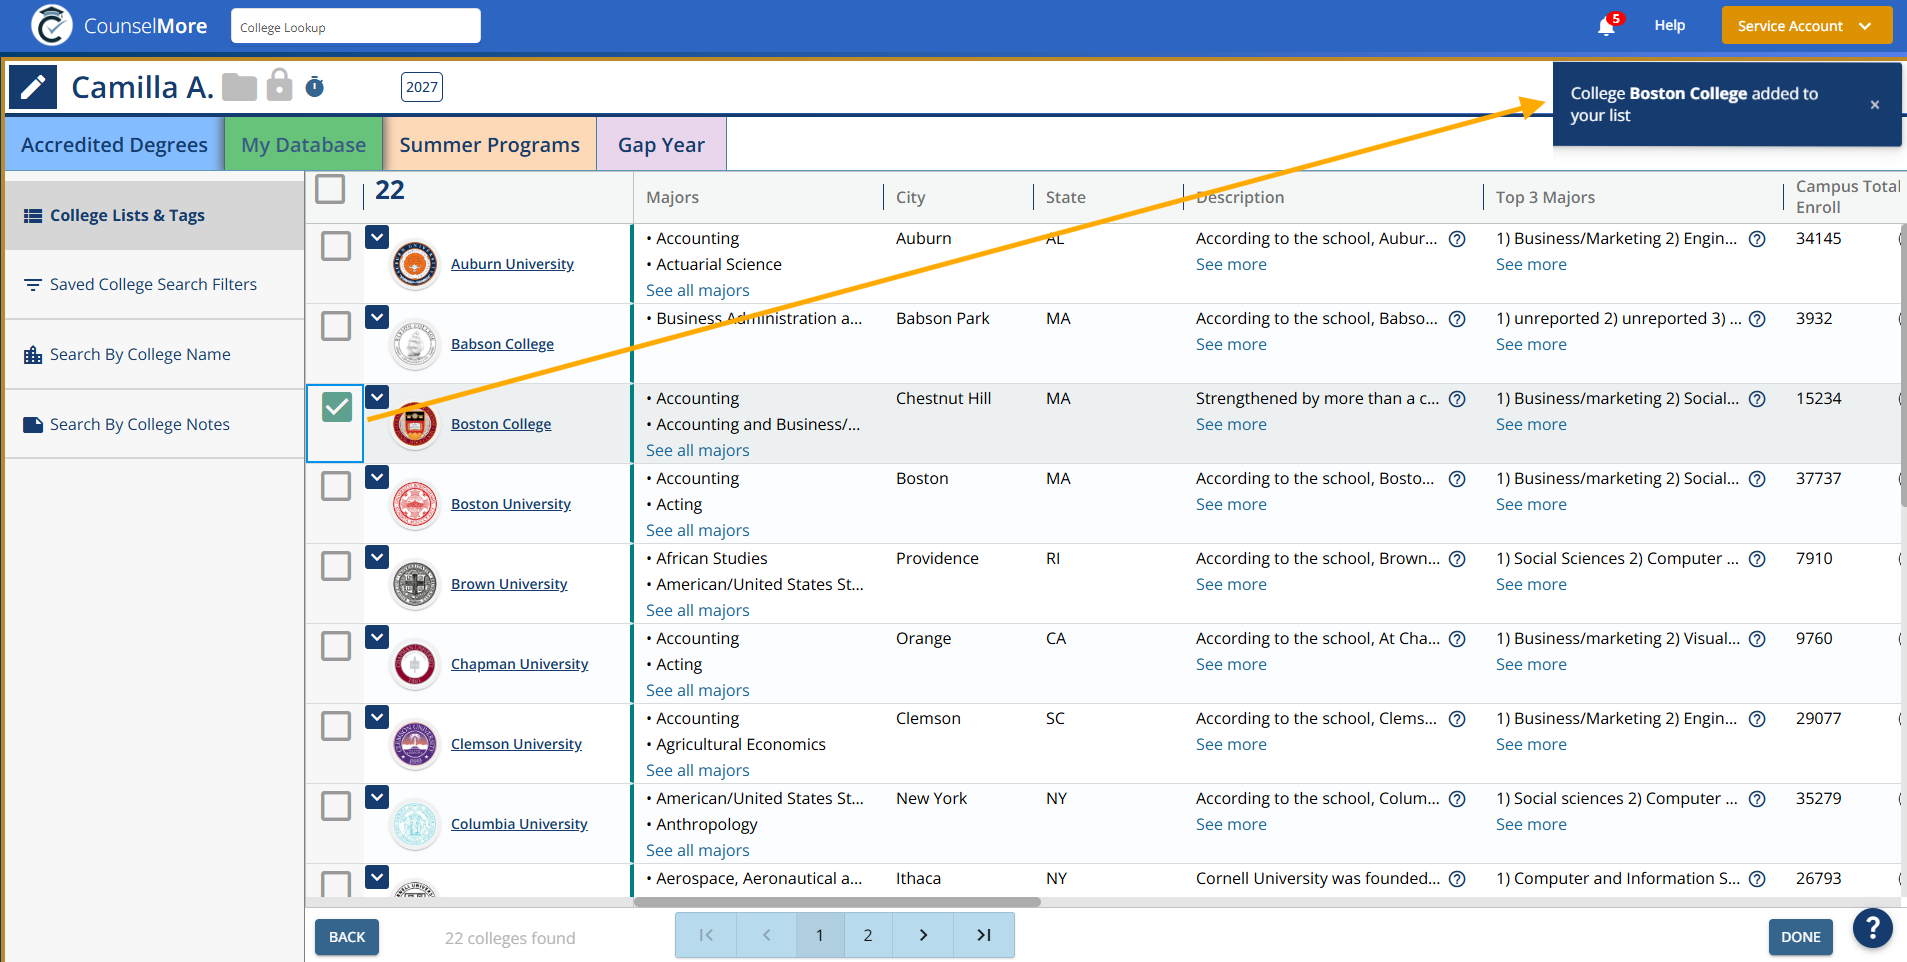This screenshot has height=962, width=1907.
Task: Click the Brown University seal logo
Action: (x=414, y=585)
